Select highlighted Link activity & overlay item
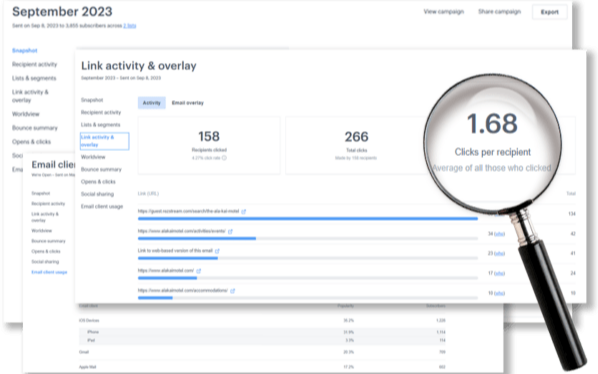This screenshot has height=374, width=598. click(x=104, y=141)
